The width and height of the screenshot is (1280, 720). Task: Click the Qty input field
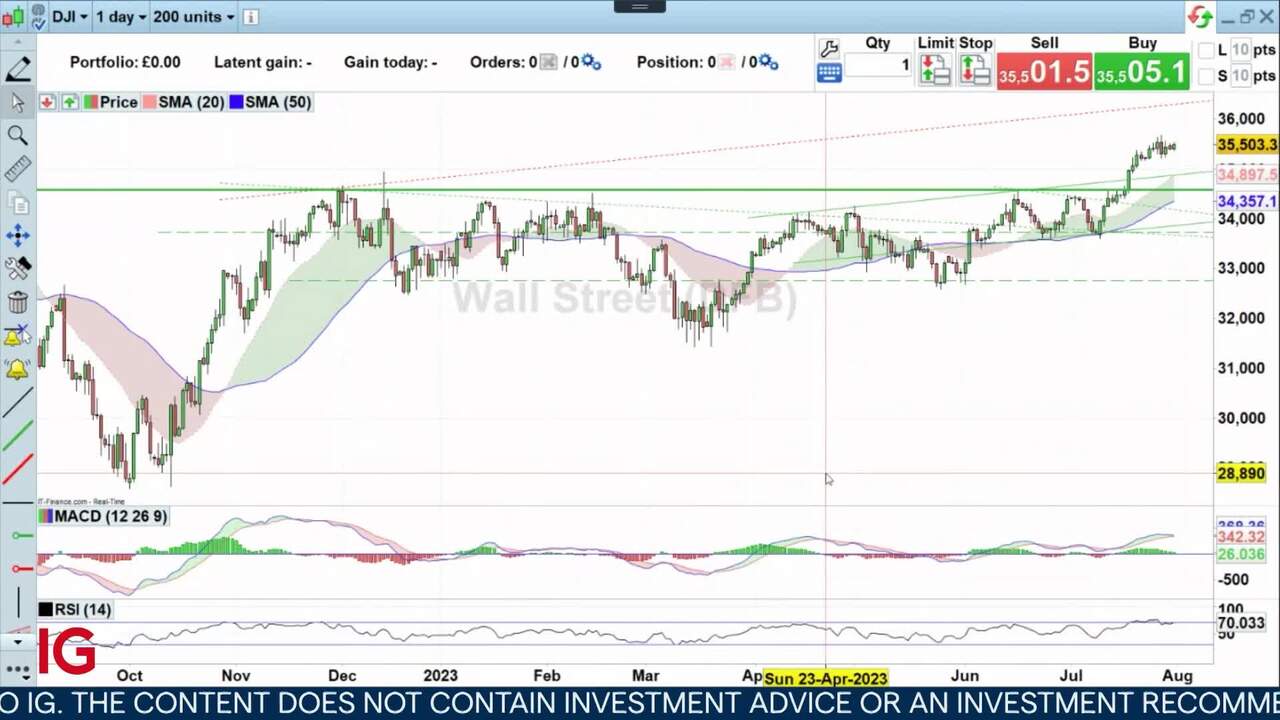(x=878, y=66)
